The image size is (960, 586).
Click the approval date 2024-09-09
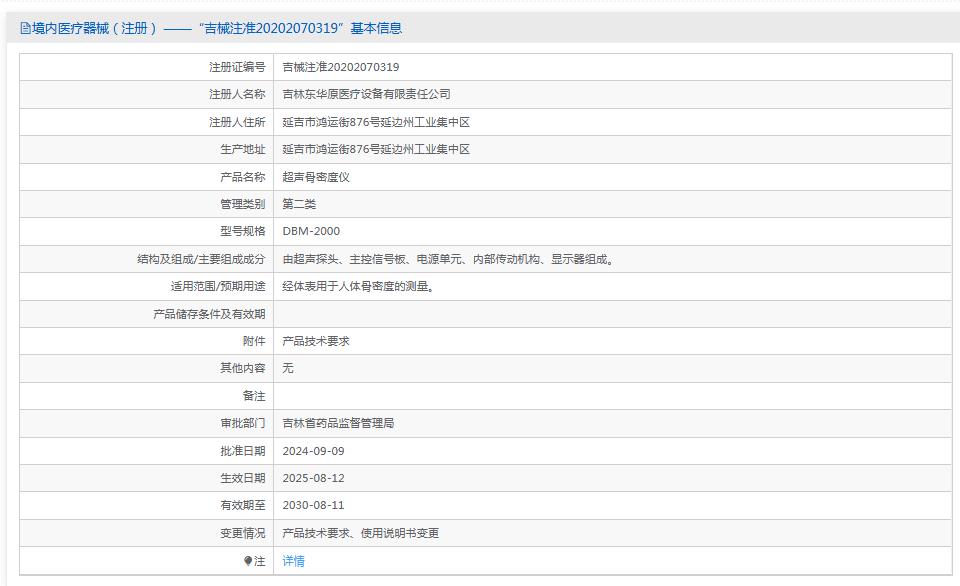[x=316, y=450]
